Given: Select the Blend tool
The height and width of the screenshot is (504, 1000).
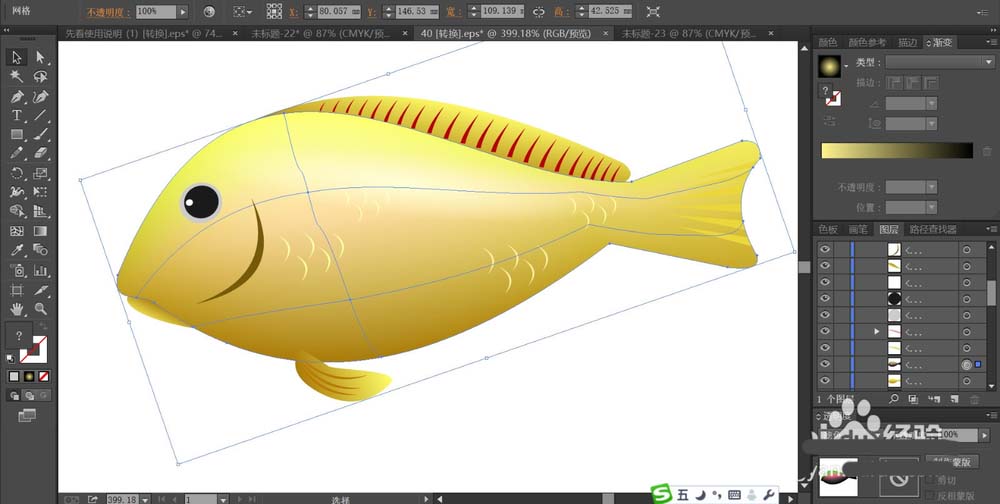Looking at the screenshot, I should [x=41, y=250].
